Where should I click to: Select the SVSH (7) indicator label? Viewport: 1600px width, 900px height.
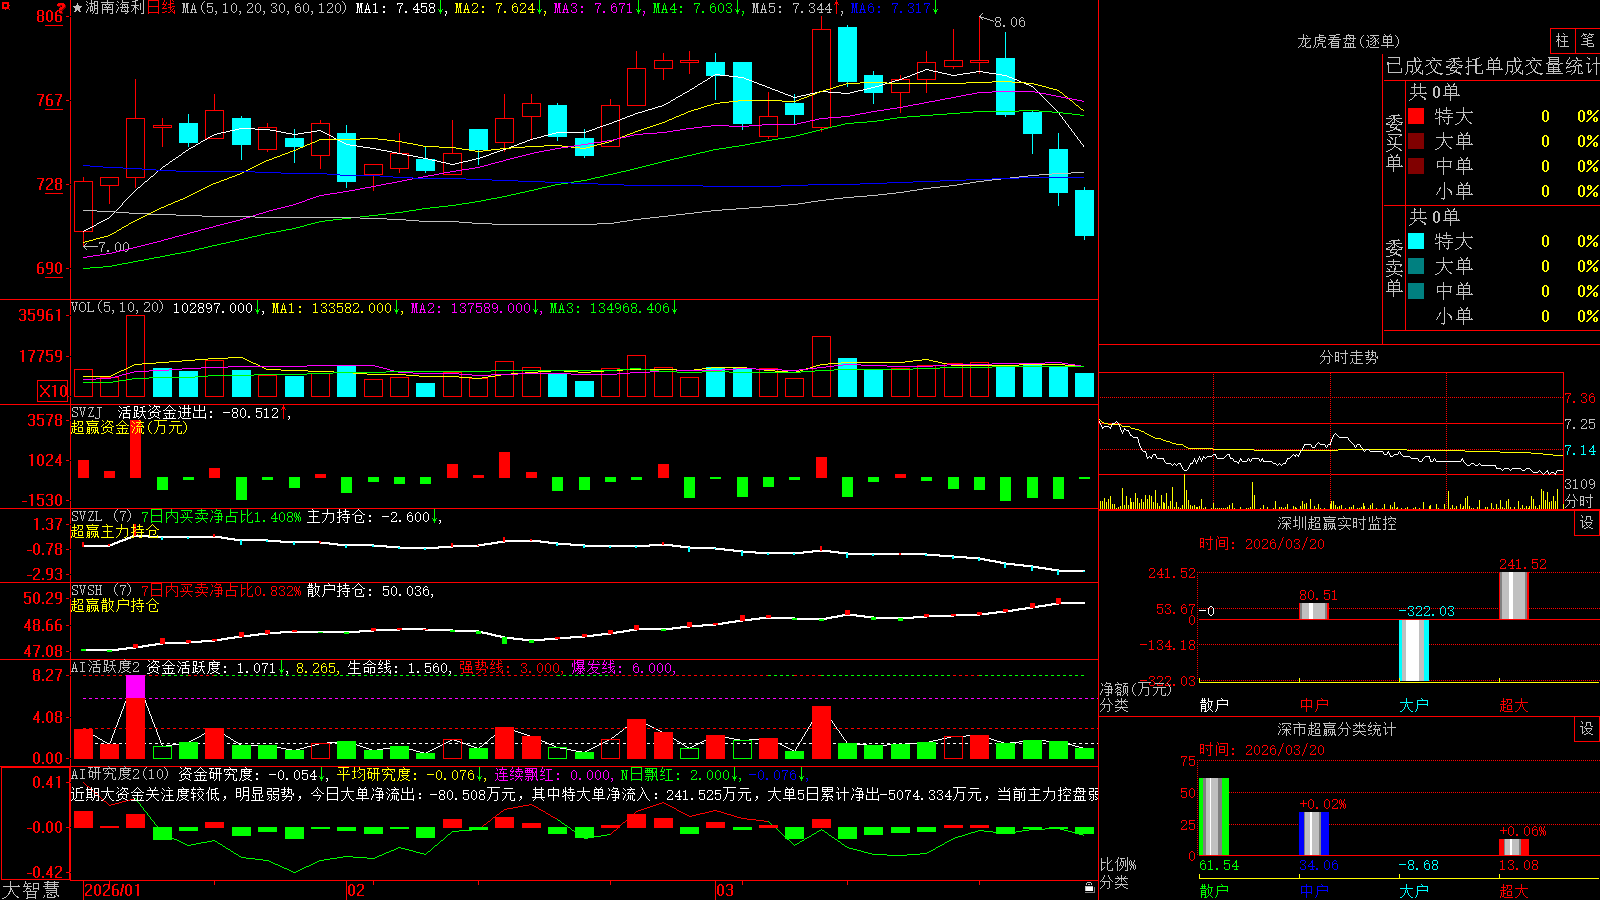point(101,591)
